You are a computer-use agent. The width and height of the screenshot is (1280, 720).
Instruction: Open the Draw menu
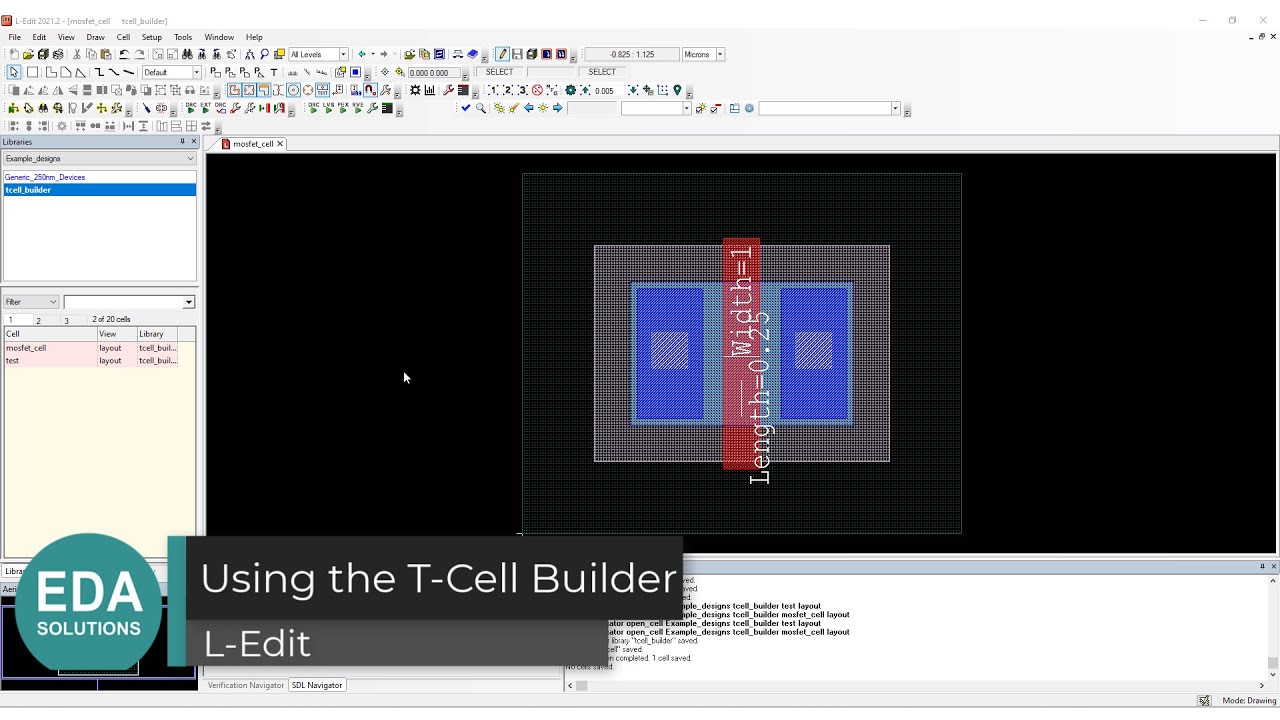[x=95, y=37]
